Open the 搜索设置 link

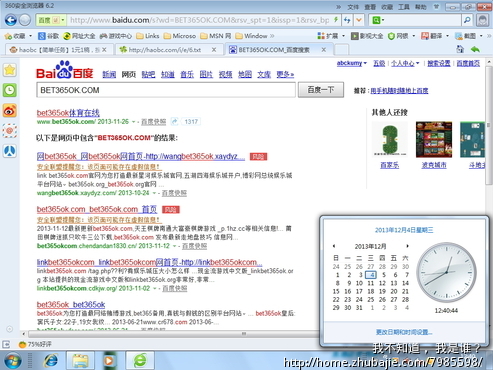pyautogui.click(x=439, y=63)
